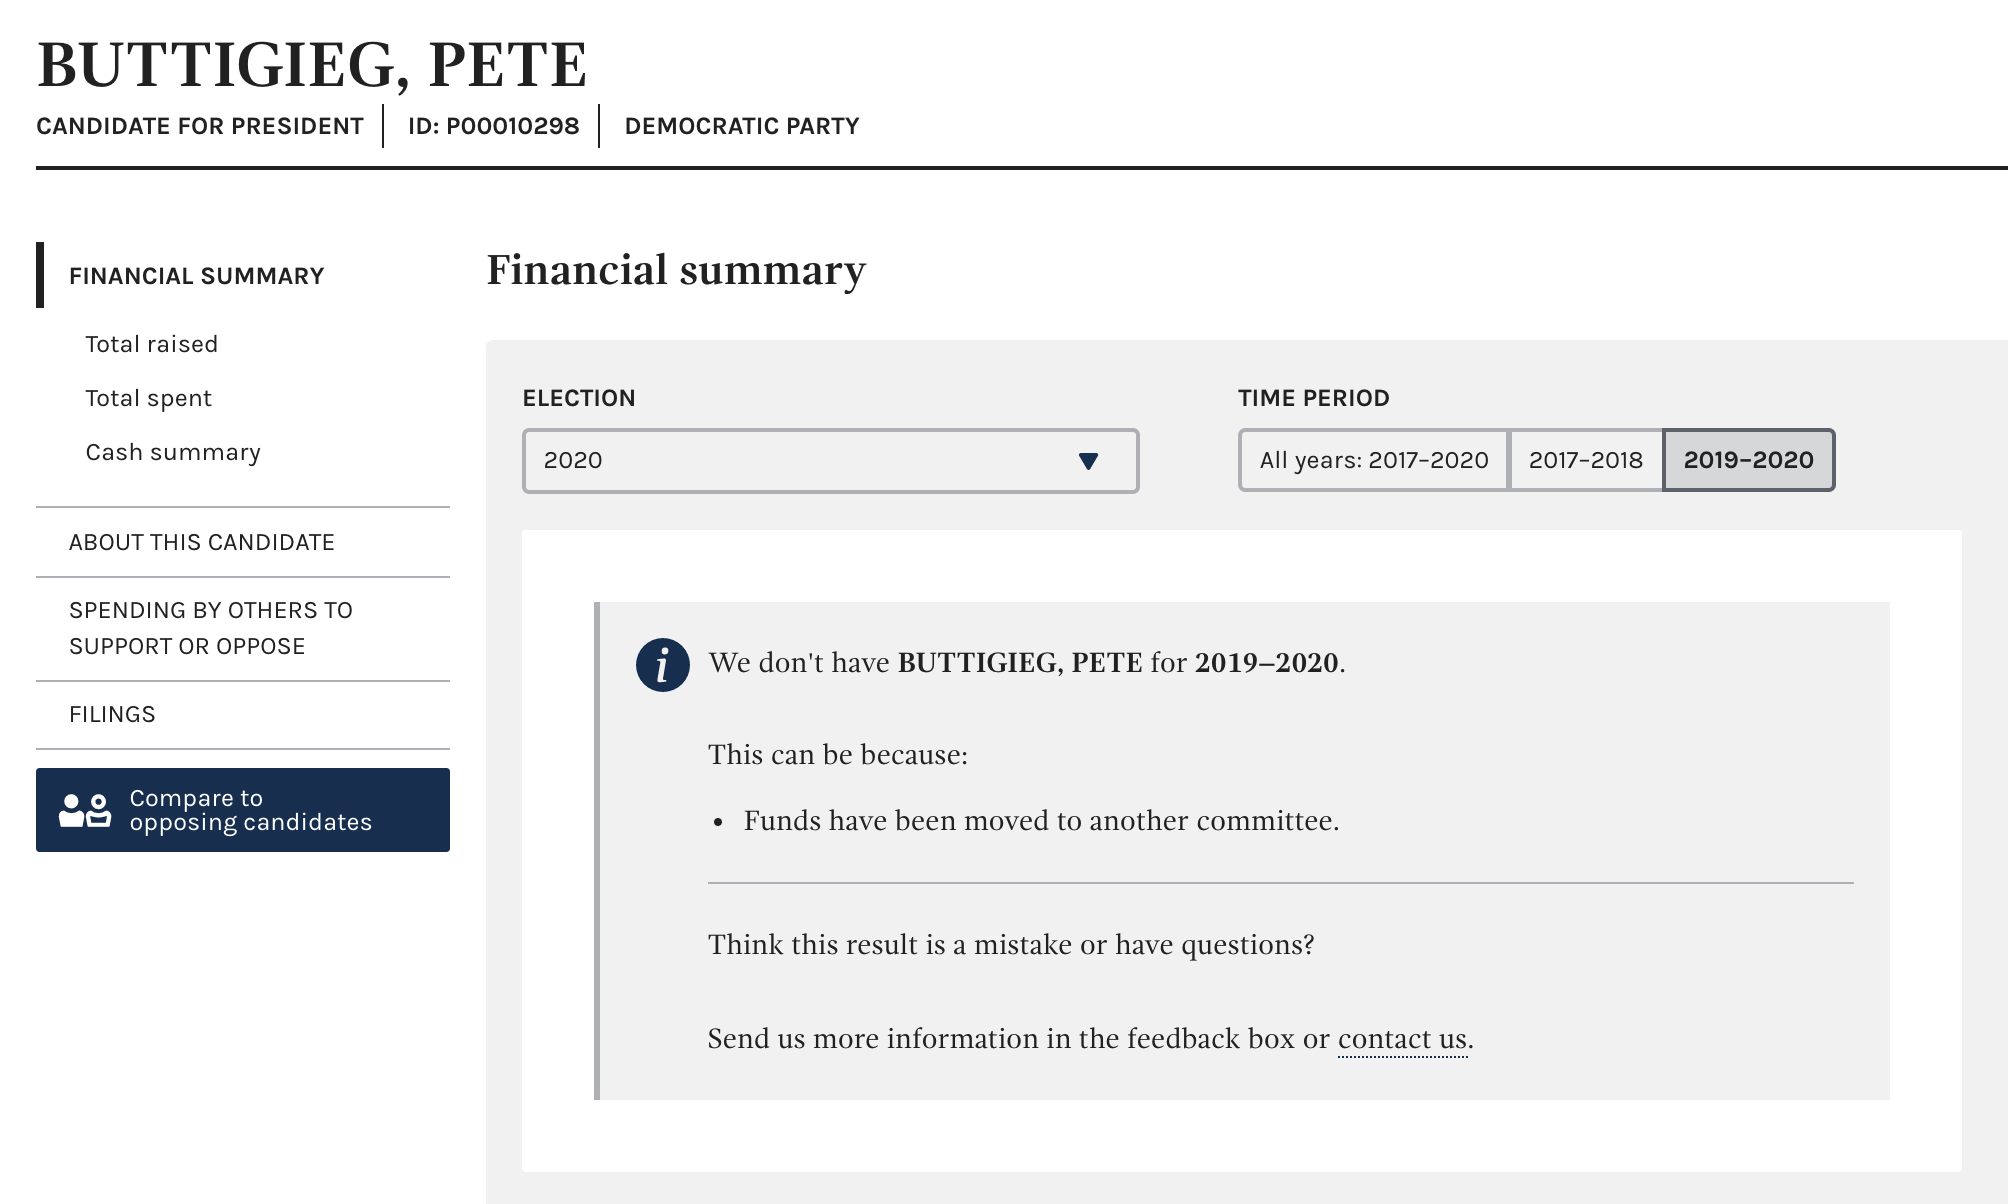This screenshot has height=1204, width=2008.
Task: Open the Election year dropdown
Action: 830,461
